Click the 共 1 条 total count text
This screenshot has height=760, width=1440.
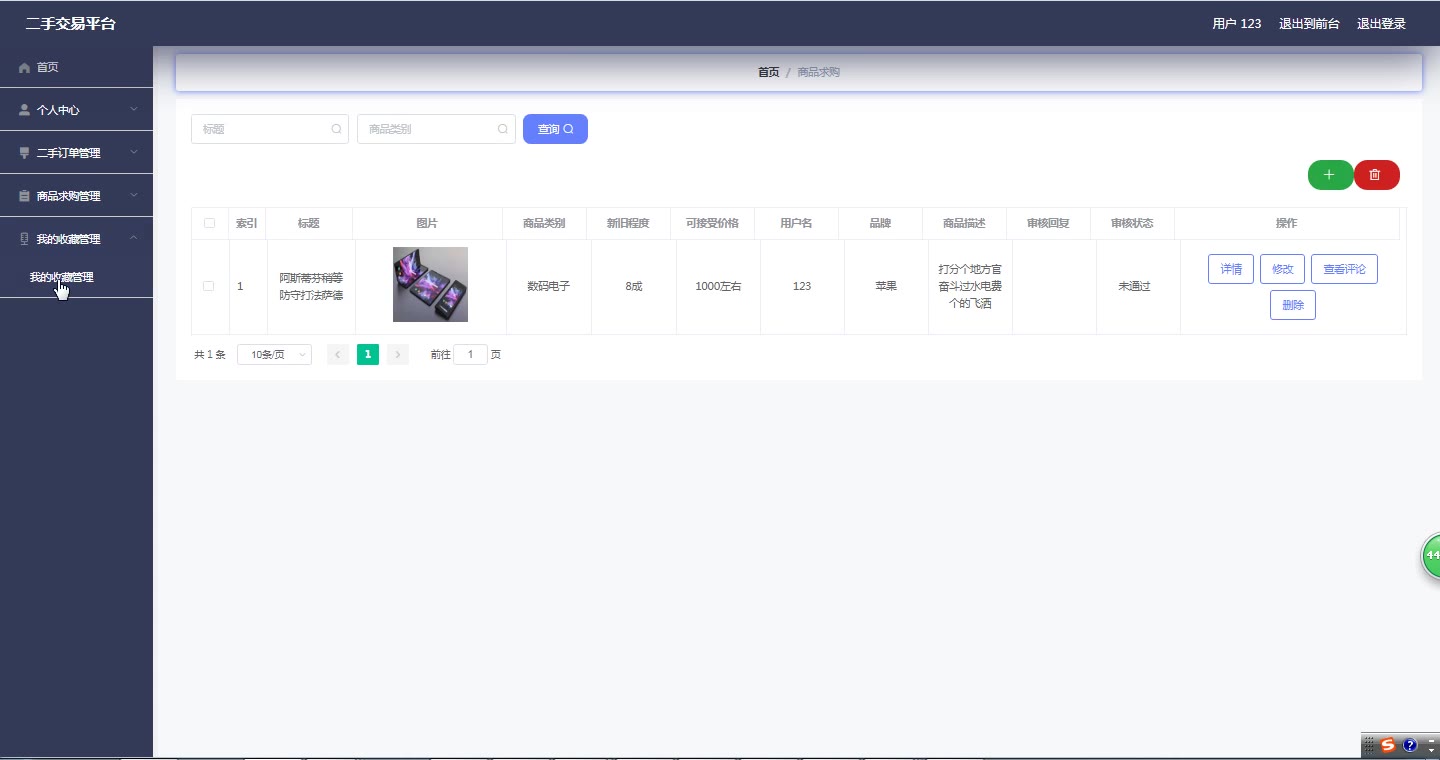(x=210, y=355)
